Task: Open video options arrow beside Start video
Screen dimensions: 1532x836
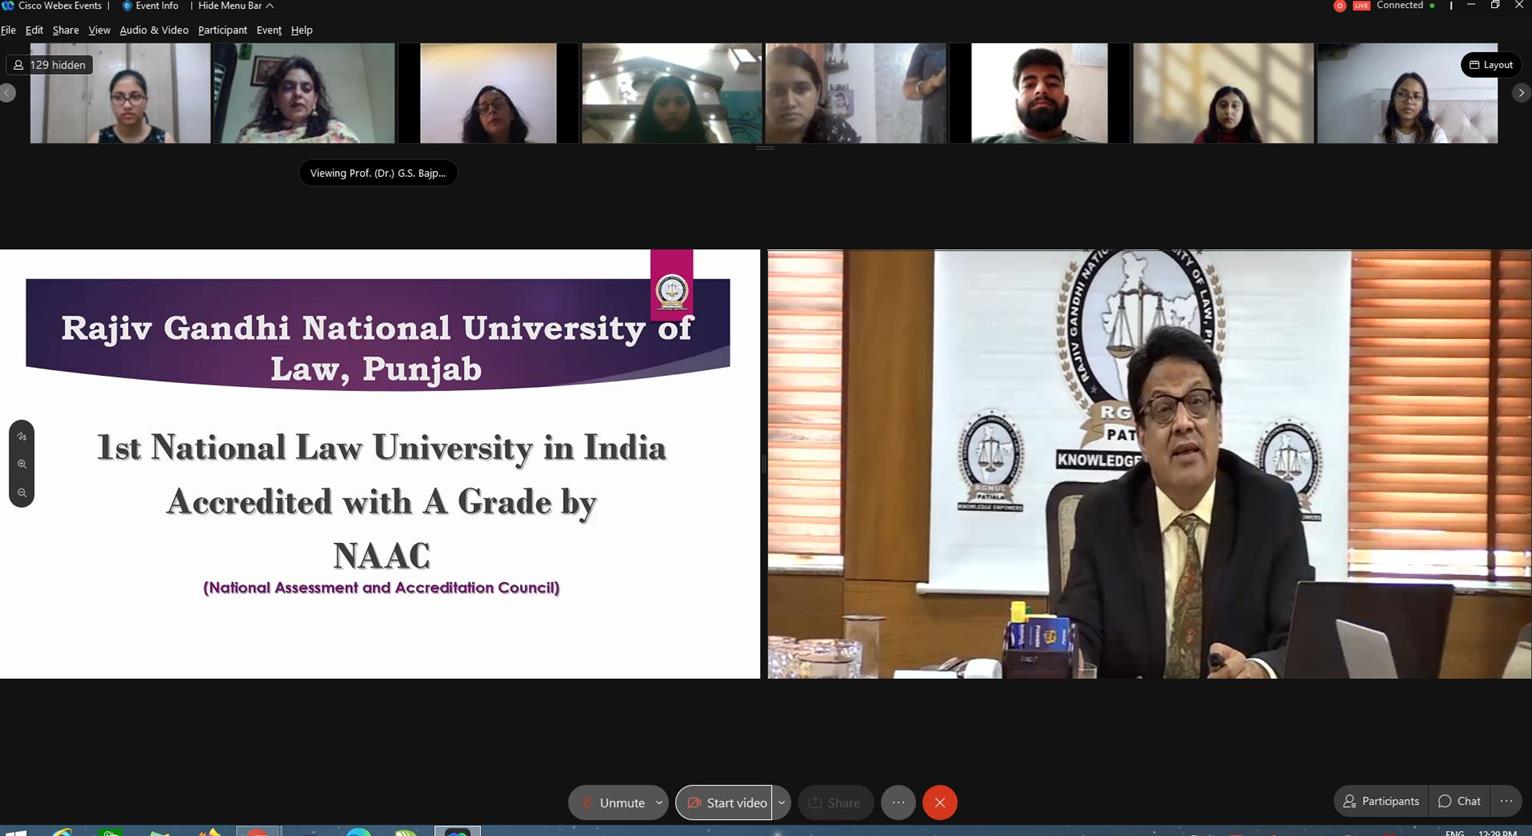Action: [782, 802]
